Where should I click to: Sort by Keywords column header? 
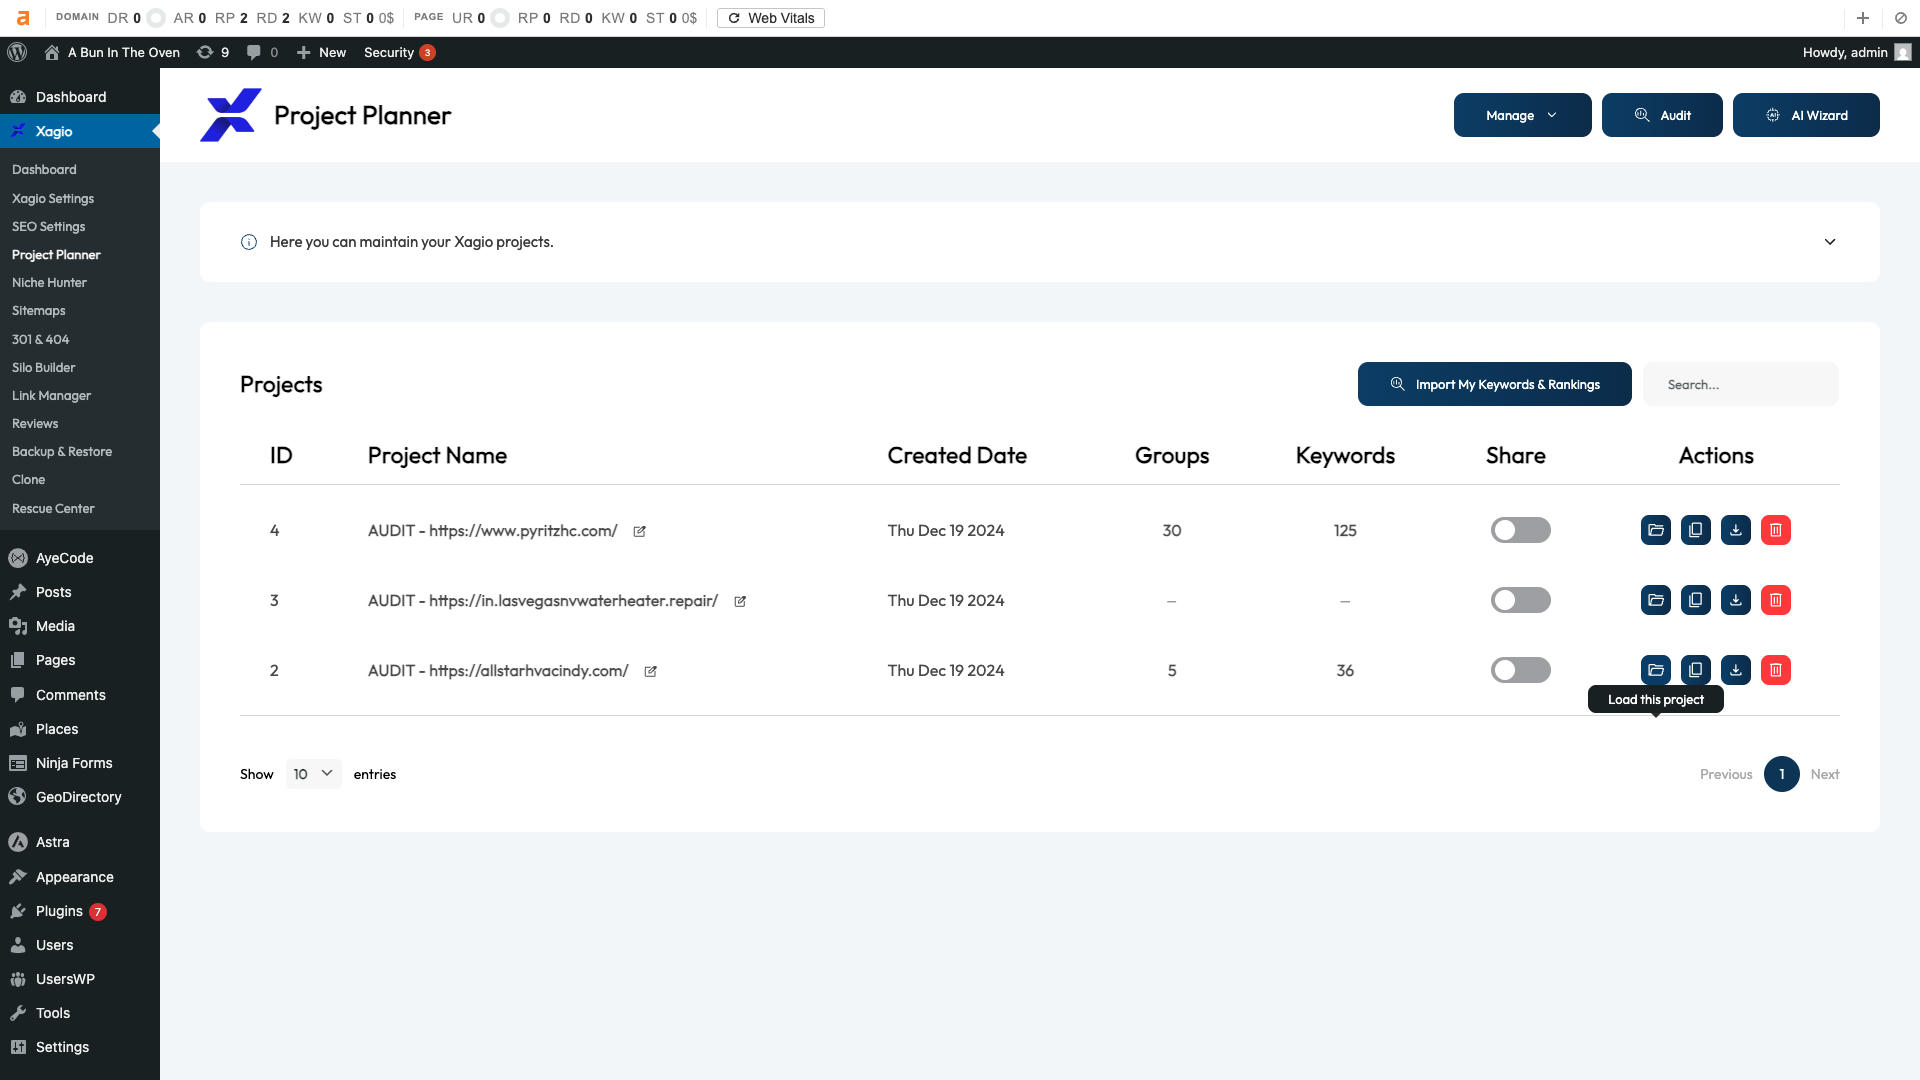(x=1345, y=455)
